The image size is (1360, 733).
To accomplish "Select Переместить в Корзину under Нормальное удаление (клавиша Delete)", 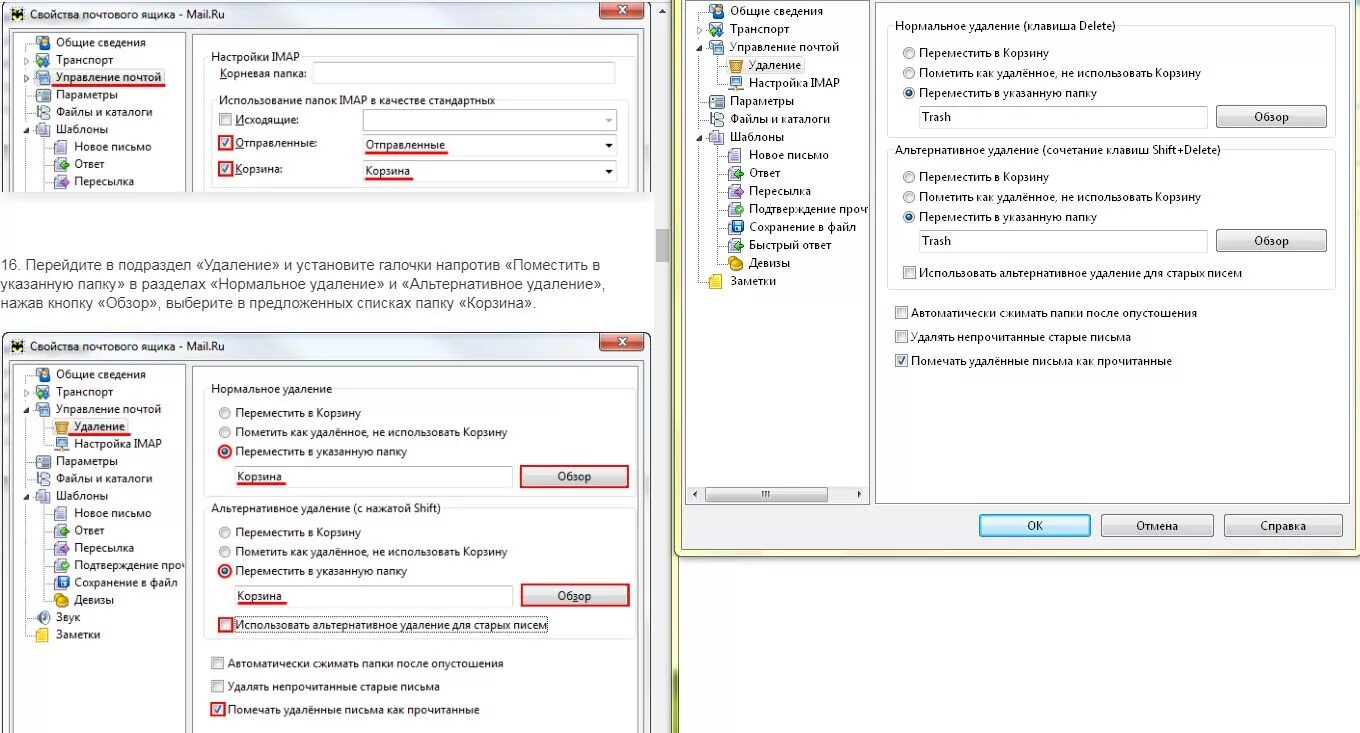I will point(908,53).
